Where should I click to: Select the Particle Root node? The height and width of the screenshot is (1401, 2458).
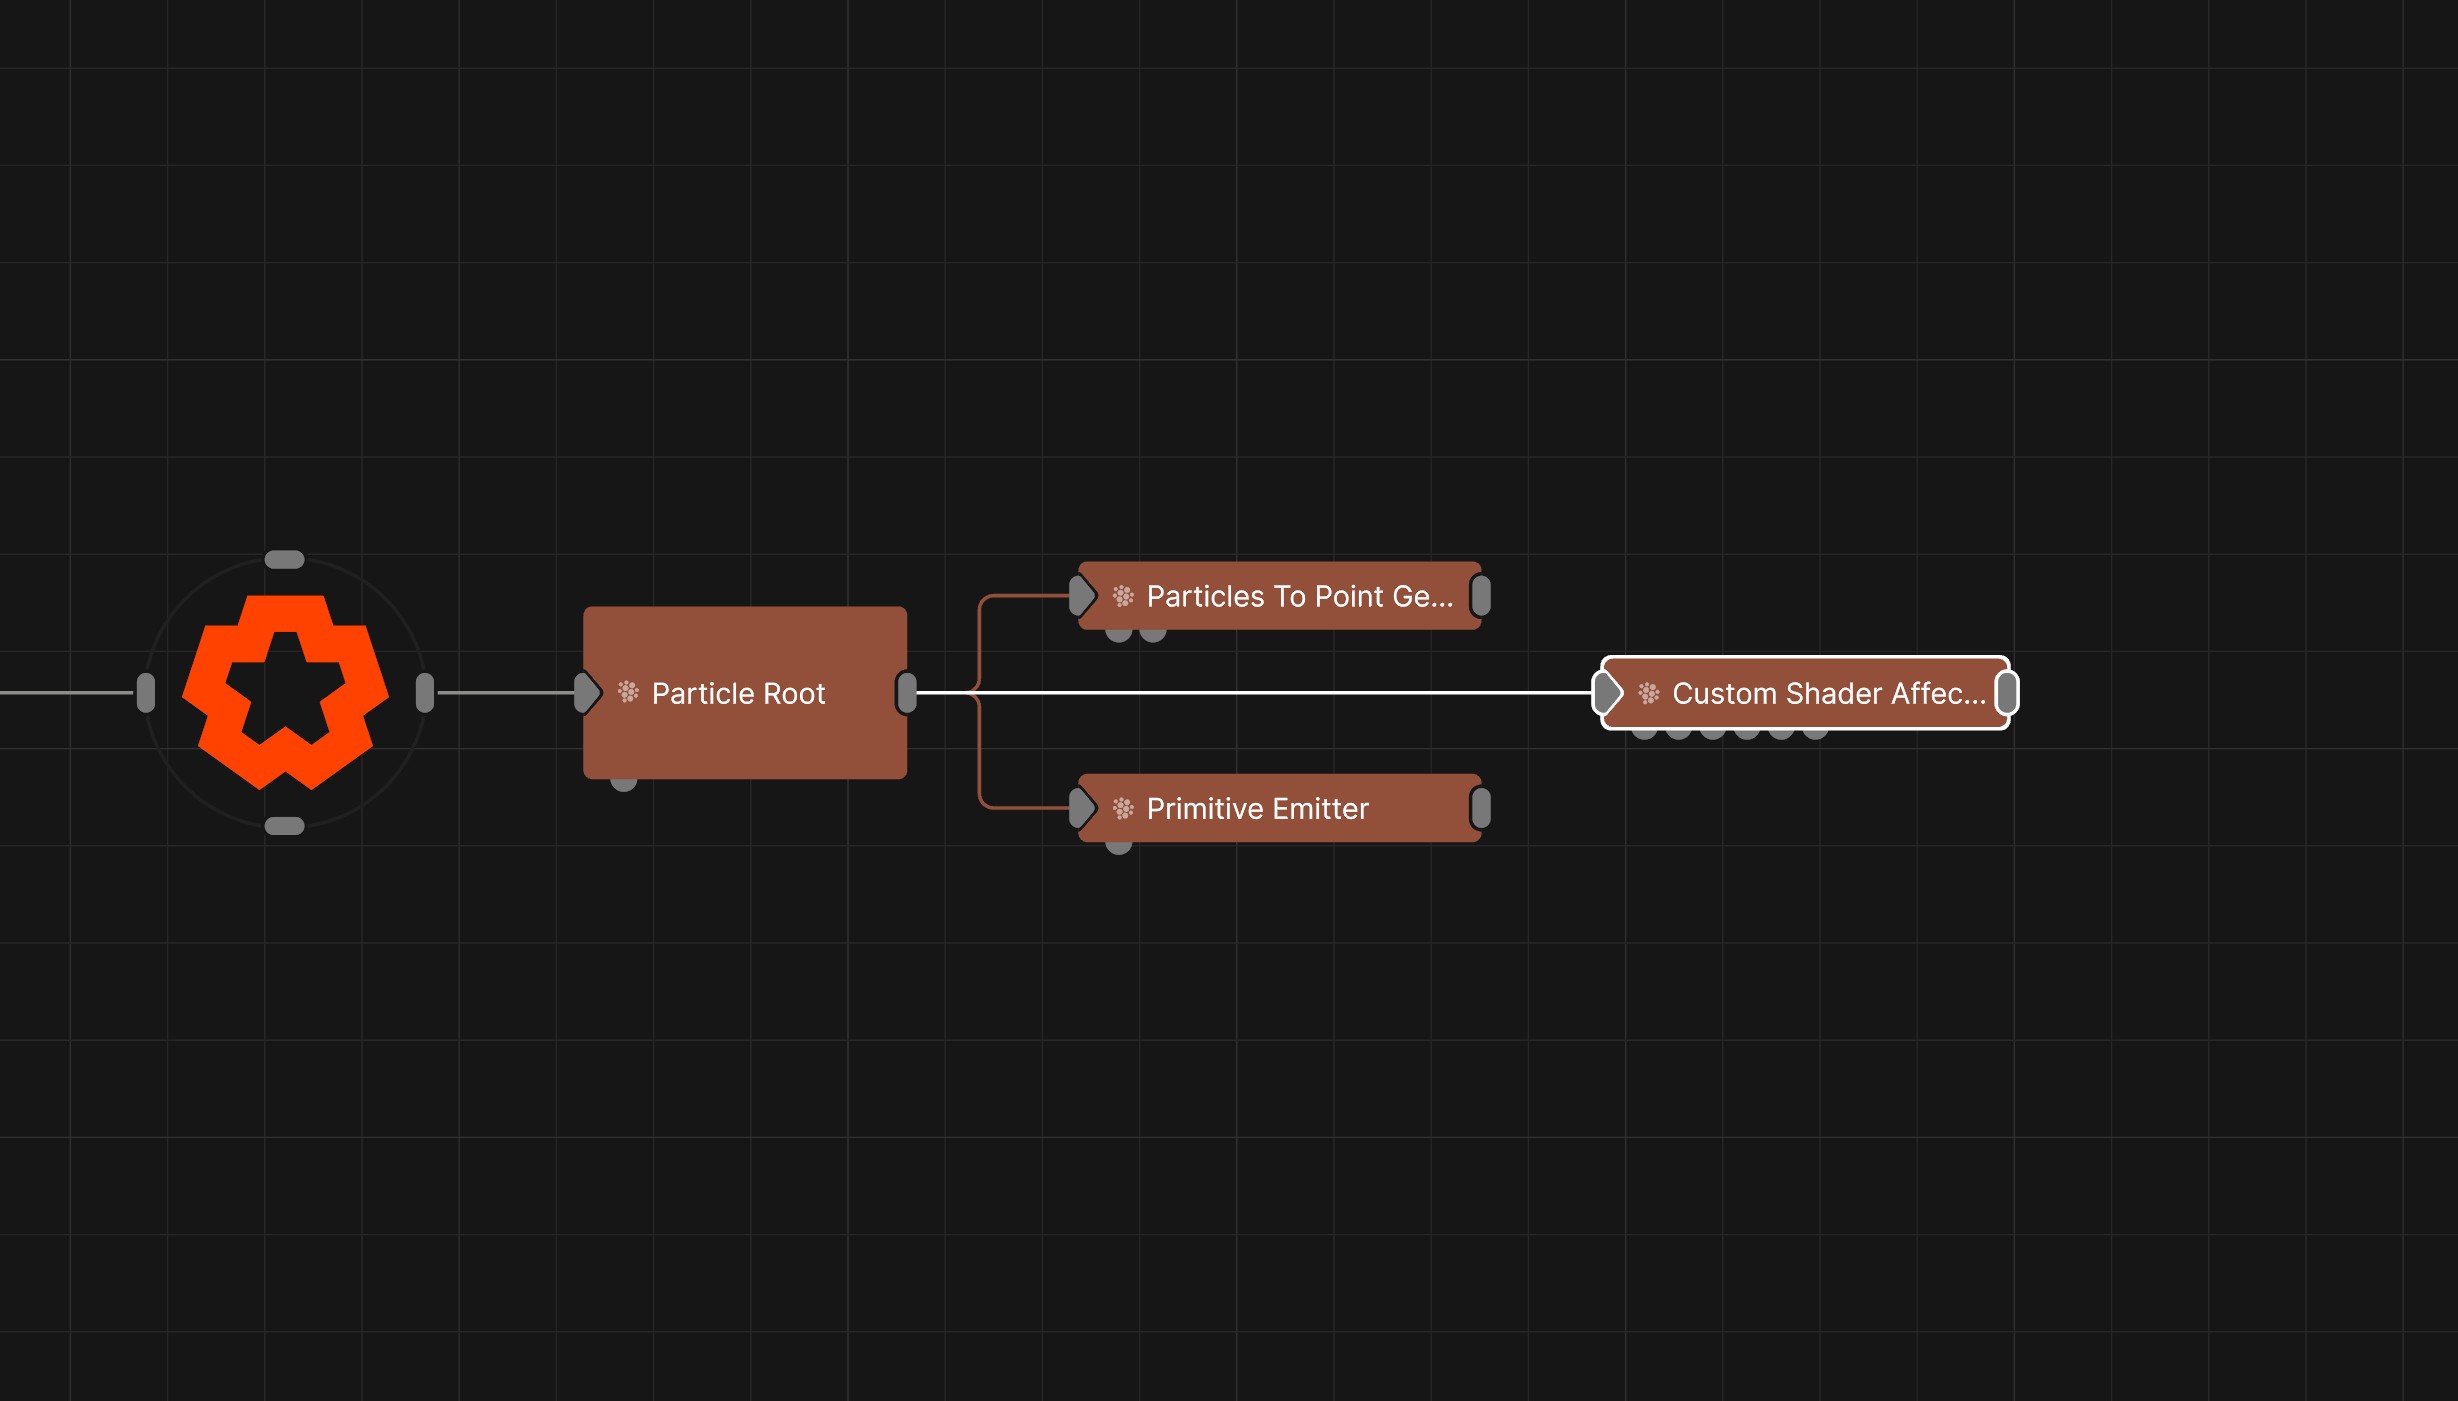point(745,692)
